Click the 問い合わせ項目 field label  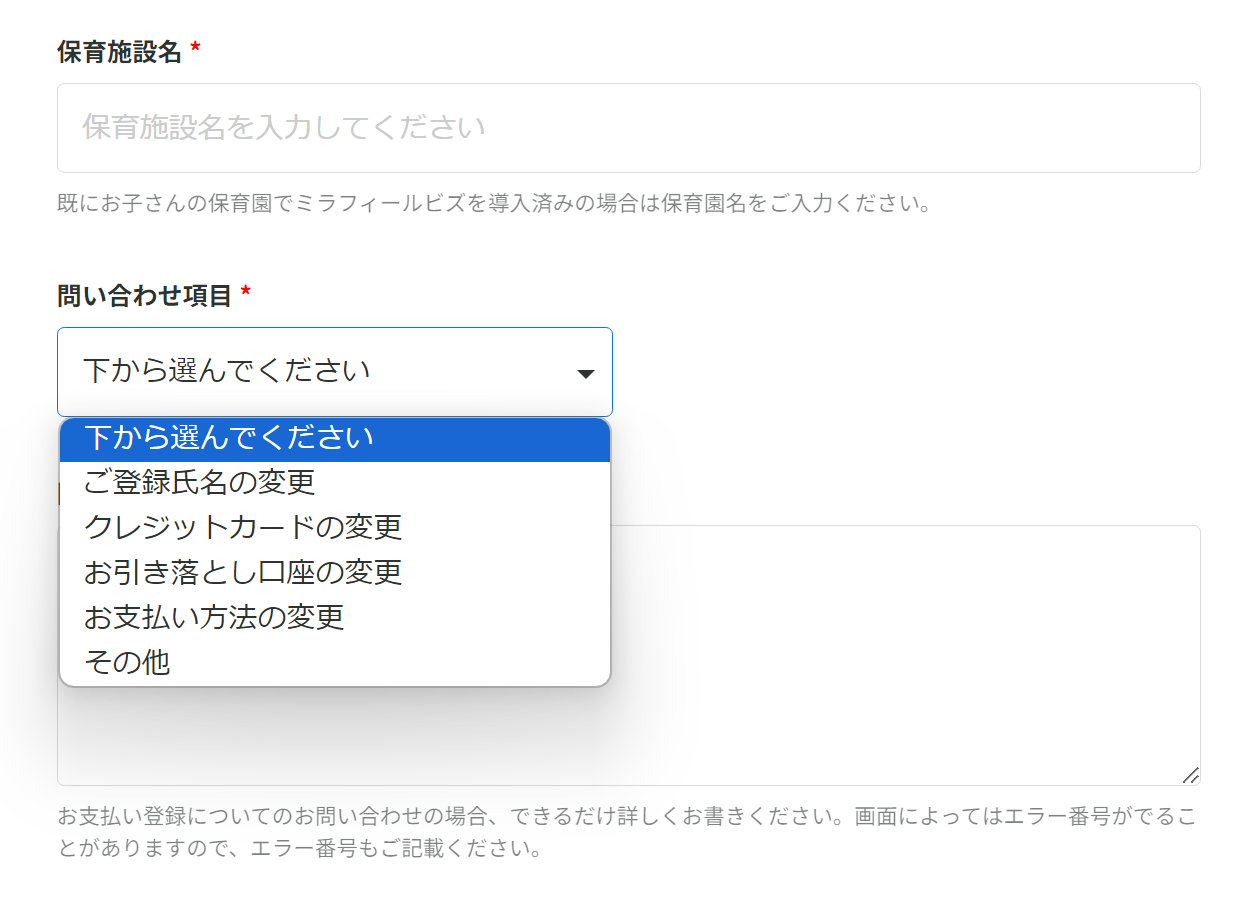[x=145, y=296]
